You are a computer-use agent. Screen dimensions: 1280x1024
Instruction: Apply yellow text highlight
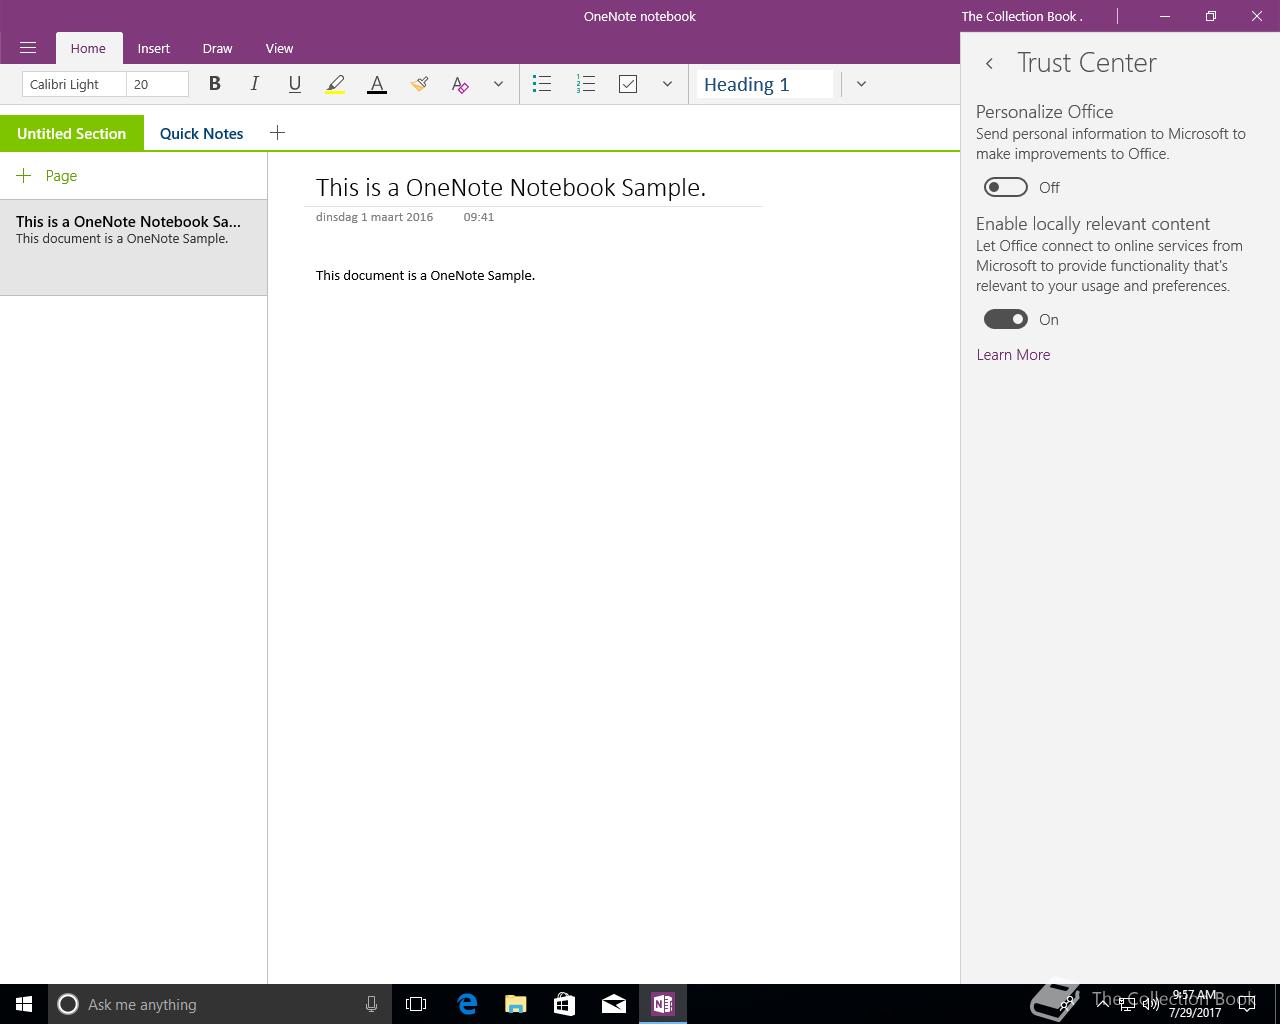click(335, 84)
